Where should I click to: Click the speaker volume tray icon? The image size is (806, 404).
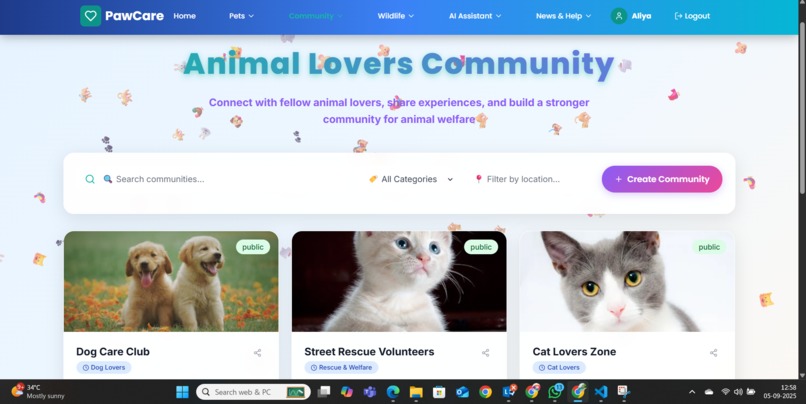[x=738, y=392]
